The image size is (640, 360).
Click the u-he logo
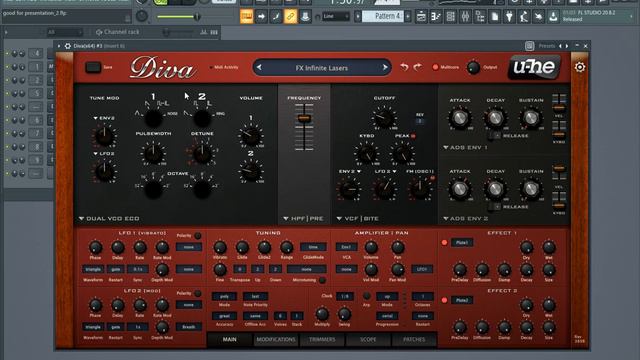(534, 67)
